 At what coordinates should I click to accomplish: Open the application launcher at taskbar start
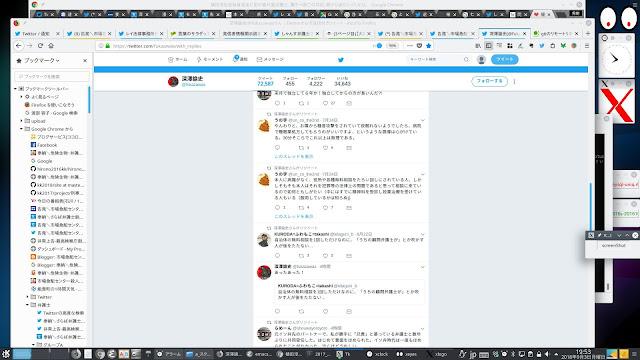(5, 354)
